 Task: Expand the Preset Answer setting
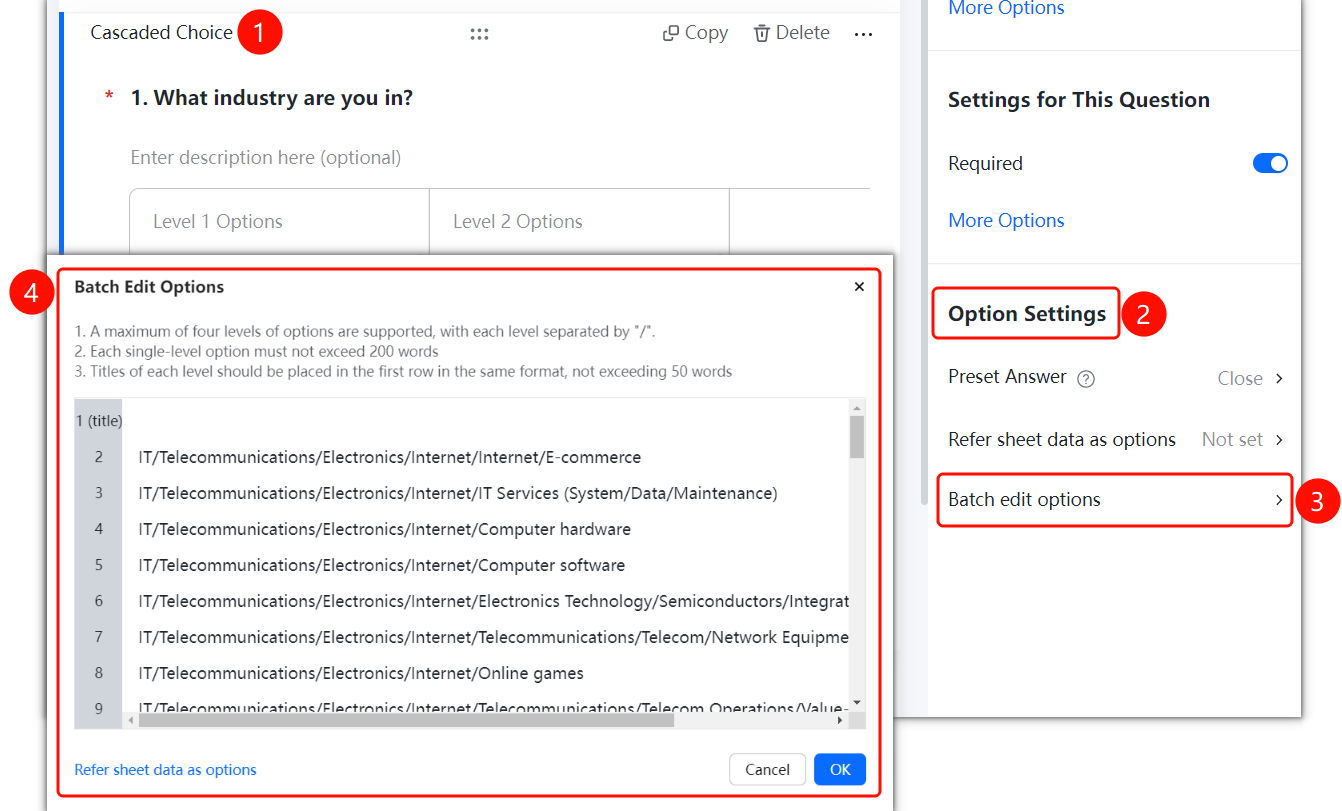[x=1279, y=378]
